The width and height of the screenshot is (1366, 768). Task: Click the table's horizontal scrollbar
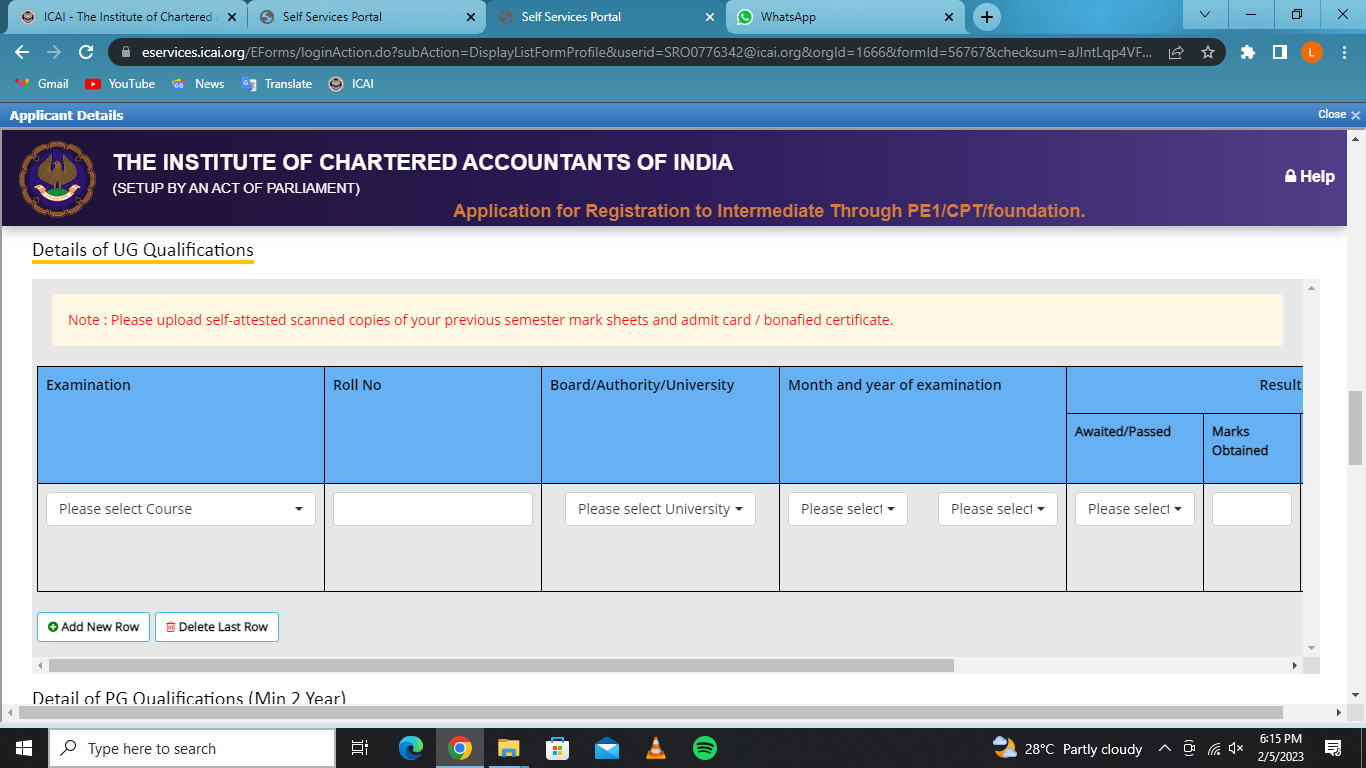(500, 665)
